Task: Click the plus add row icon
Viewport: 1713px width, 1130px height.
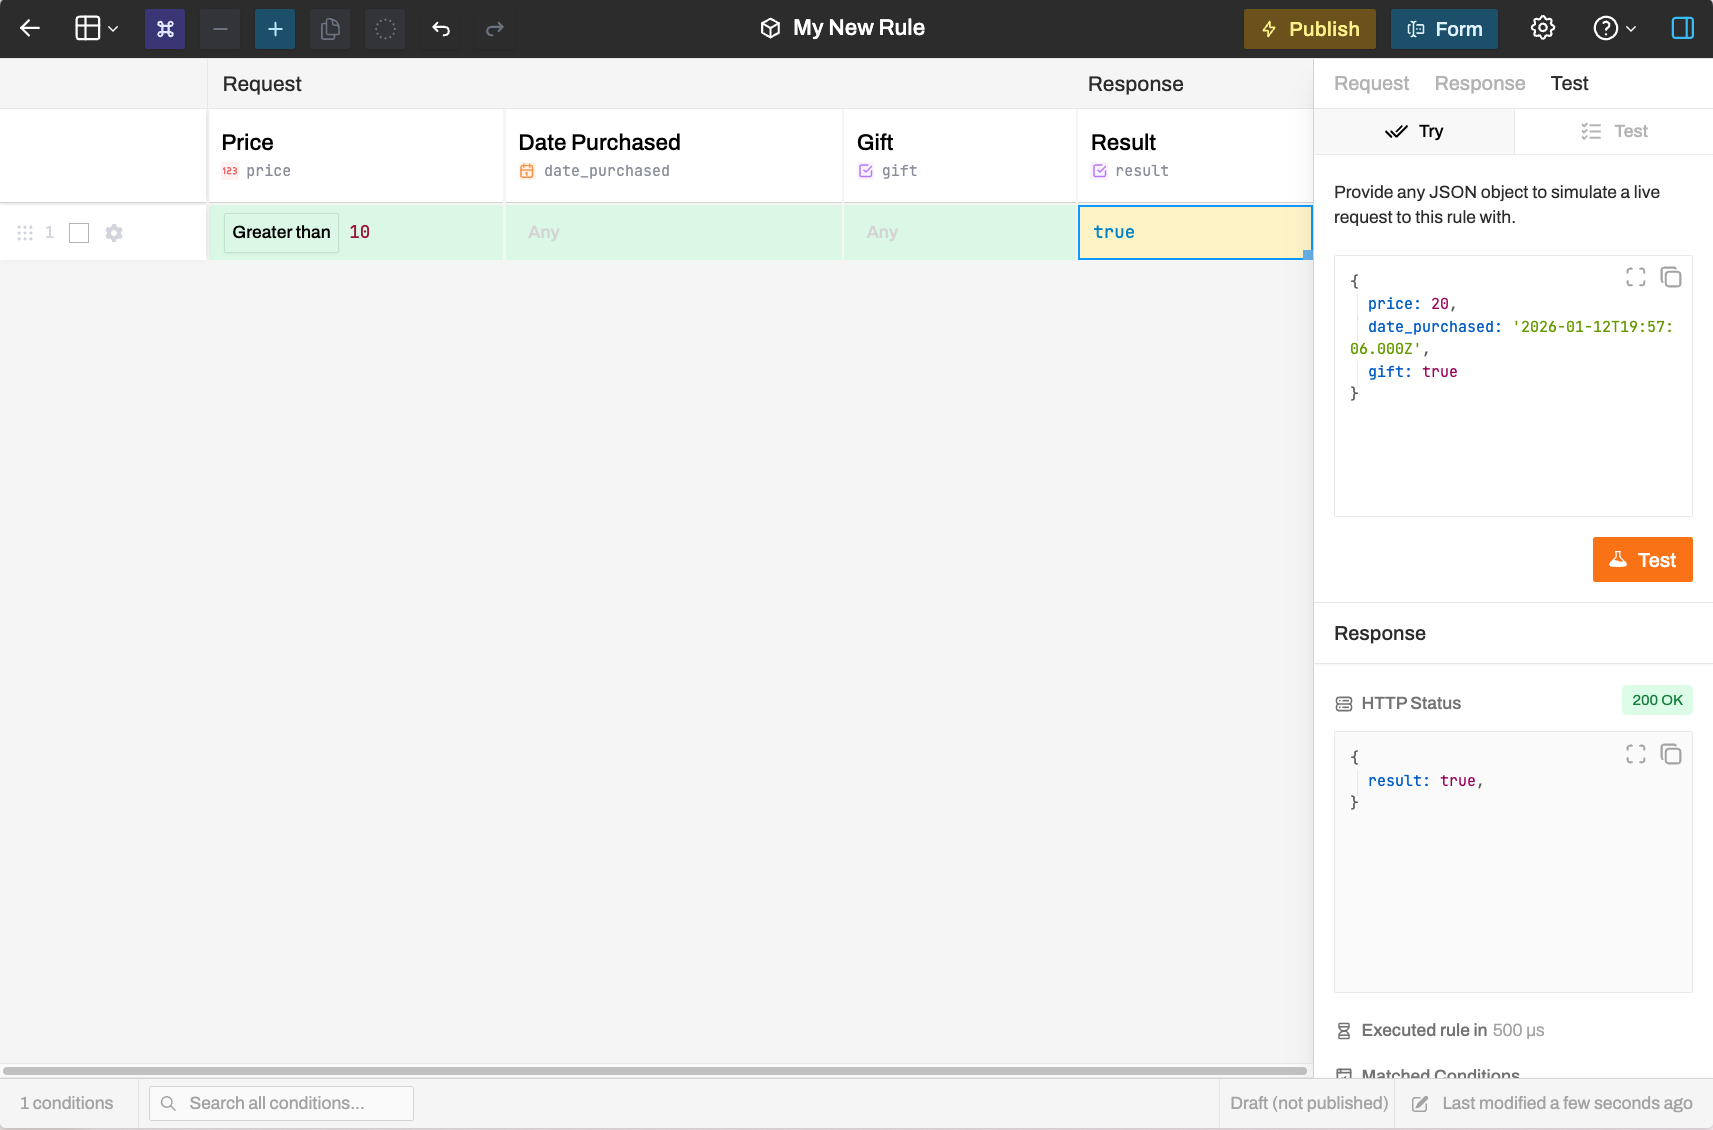Action: point(275,28)
